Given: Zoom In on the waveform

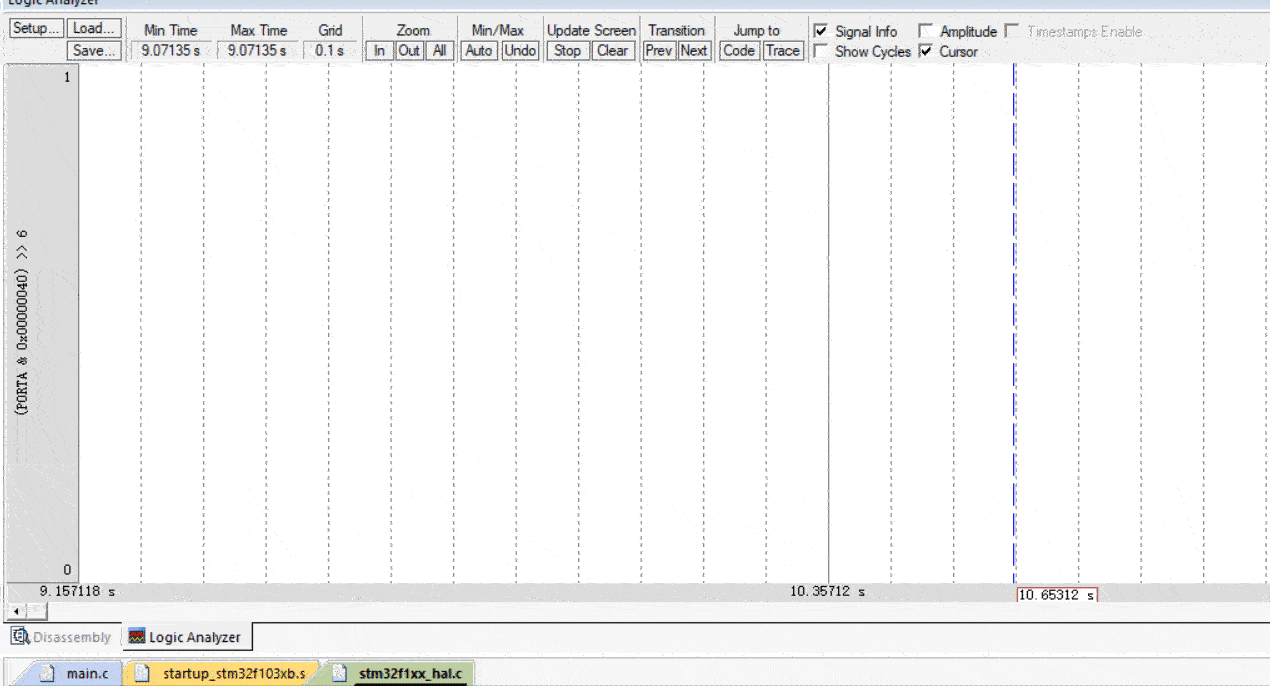Looking at the screenshot, I should click(x=379, y=50).
